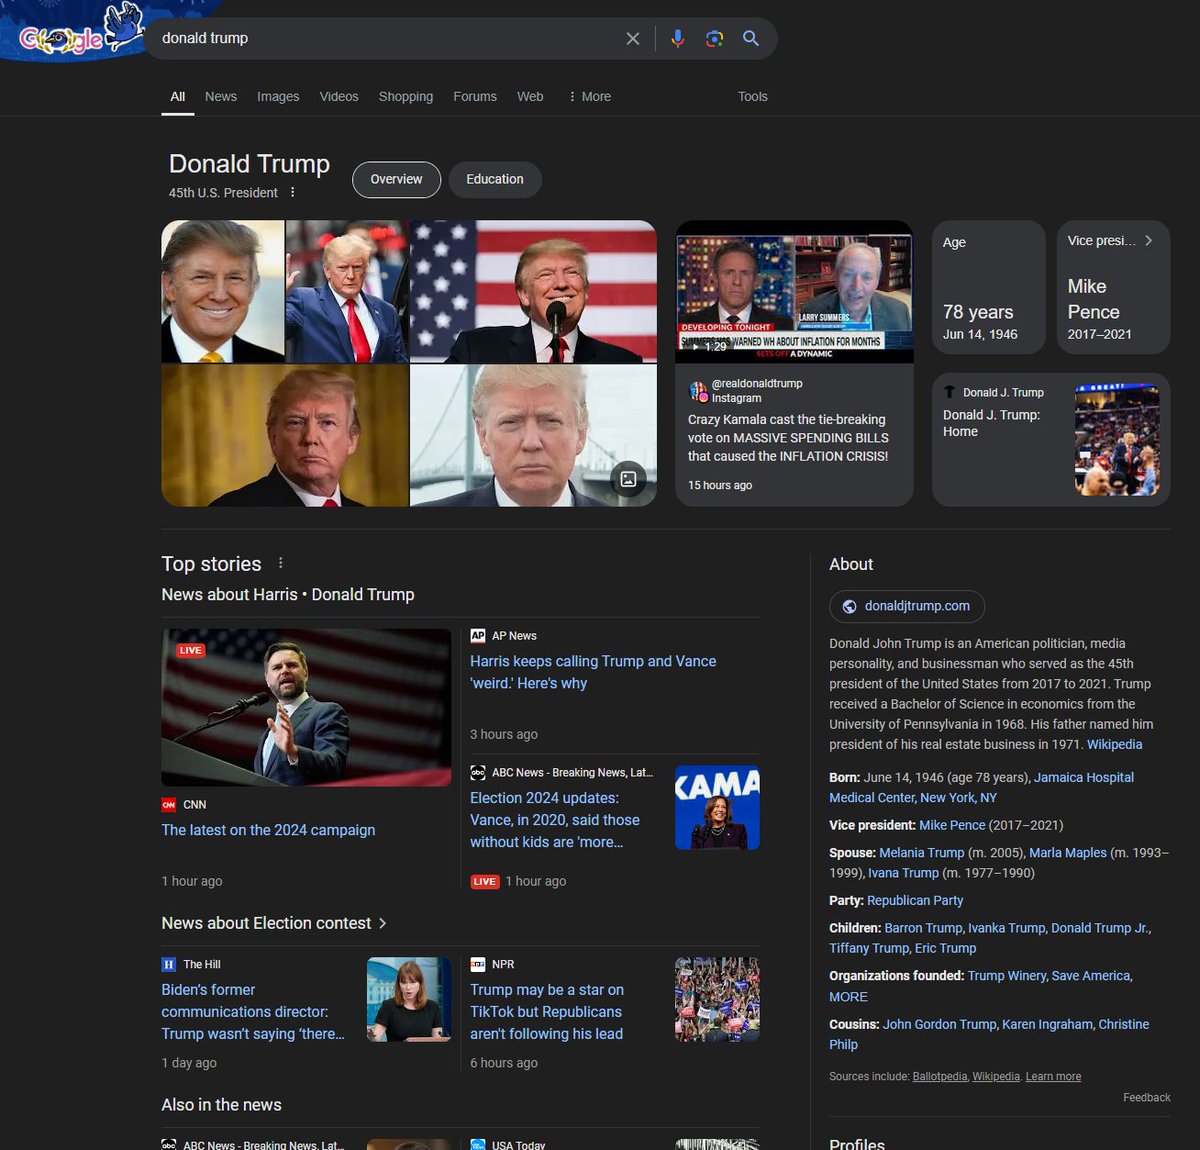
Task: Click the globe icon beside donaldjtrump.com
Action: [x=850, y=606]
